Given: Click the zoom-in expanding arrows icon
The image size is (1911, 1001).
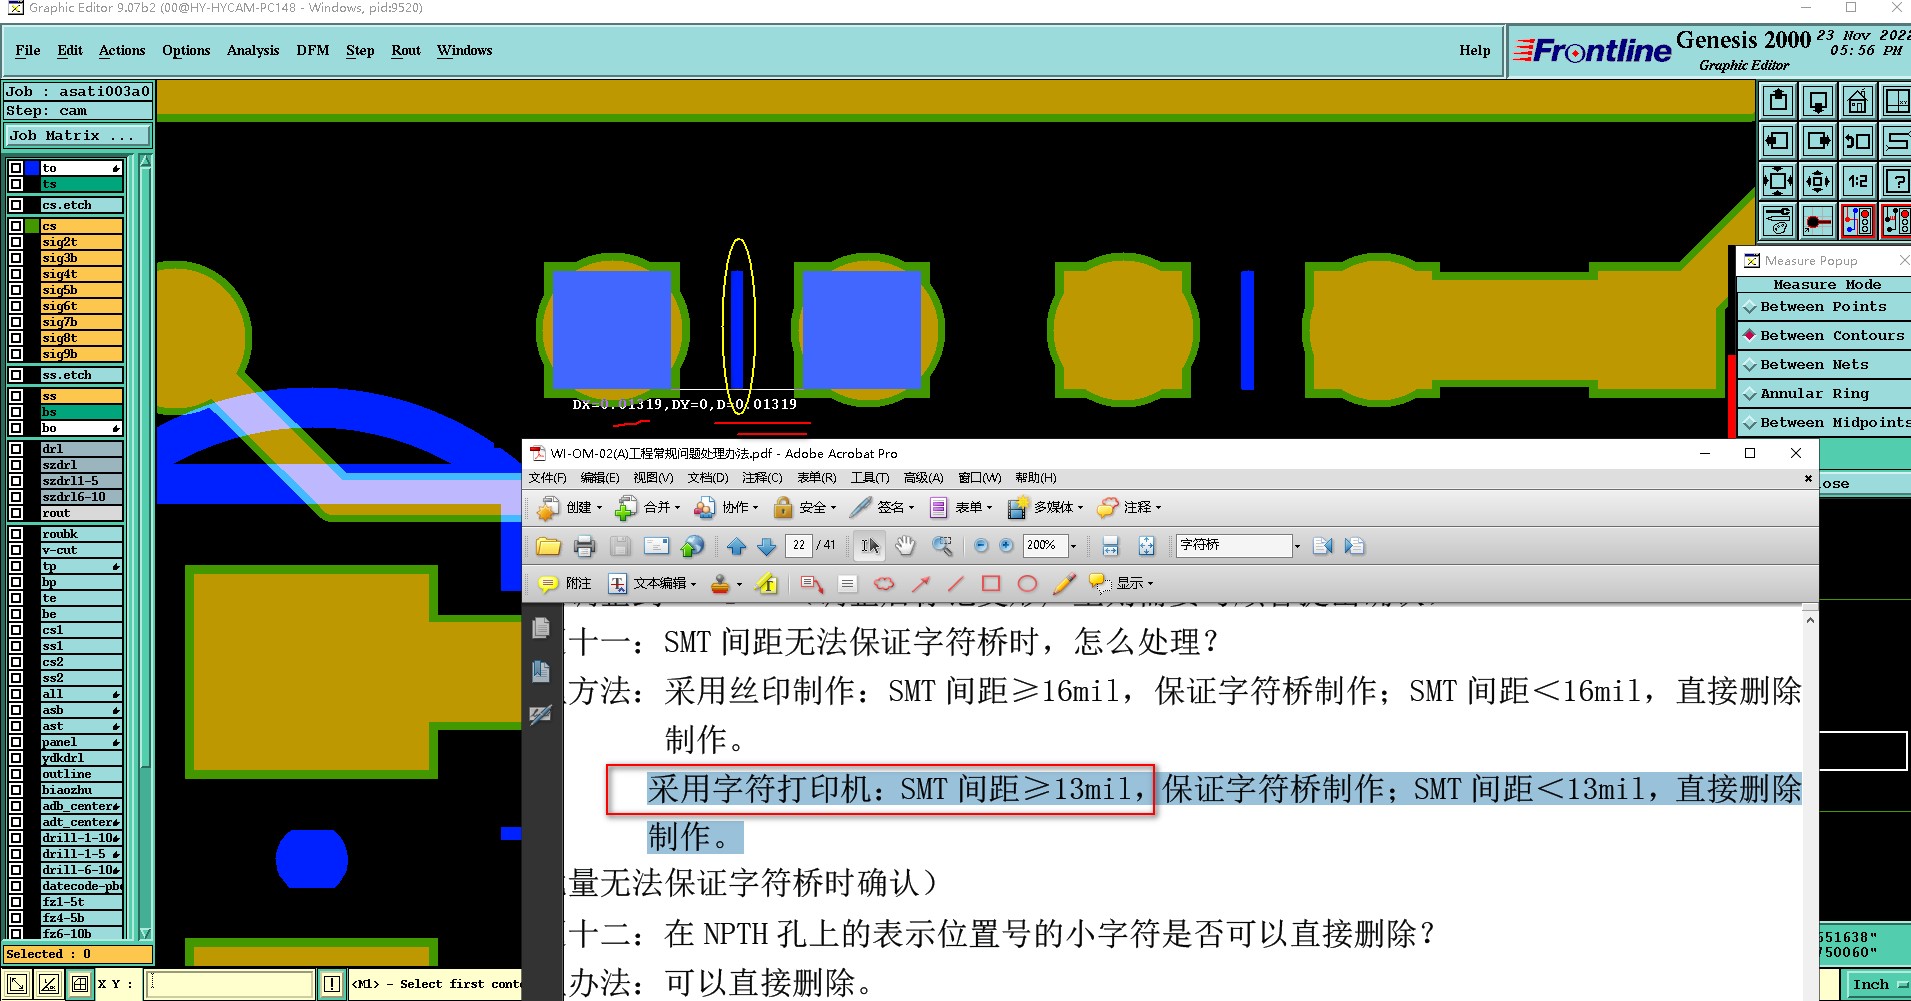Looking at the screenshot, I should 1778,181.
